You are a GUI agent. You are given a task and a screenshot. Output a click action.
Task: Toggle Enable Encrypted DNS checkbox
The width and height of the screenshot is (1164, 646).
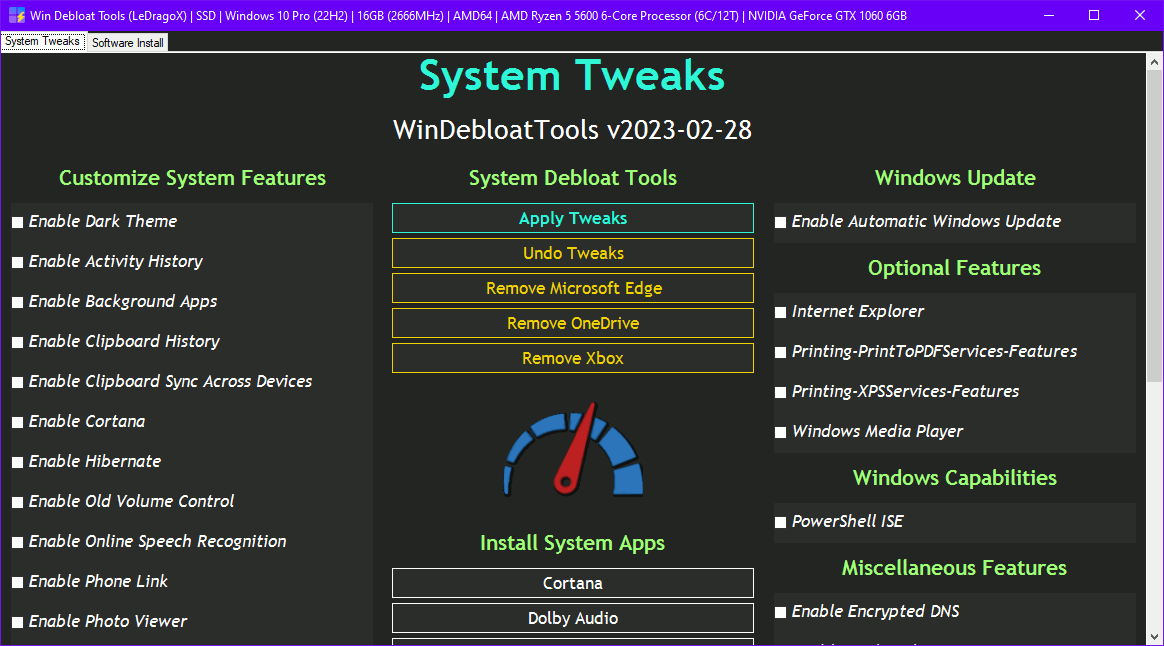[781, 613]
